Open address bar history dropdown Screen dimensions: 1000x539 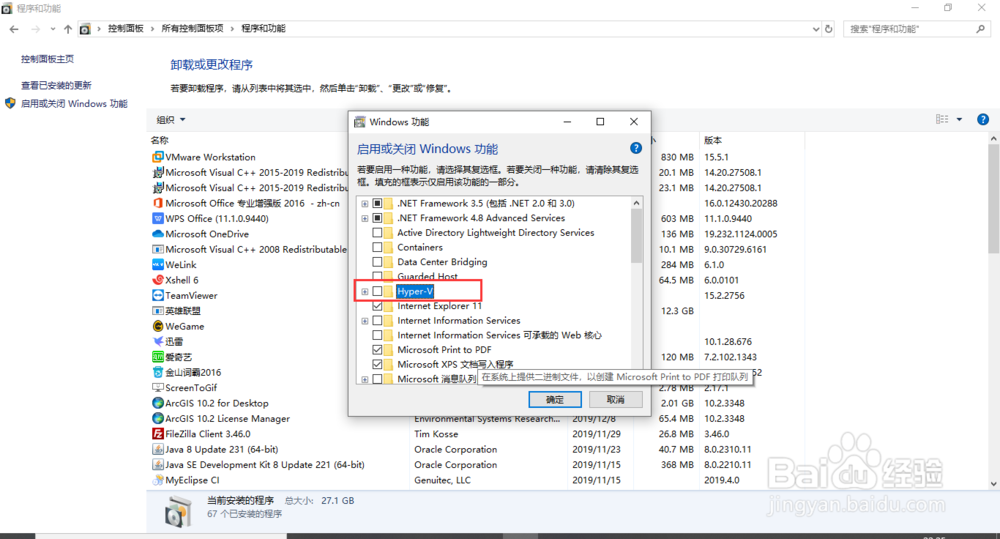click(816, 29)
